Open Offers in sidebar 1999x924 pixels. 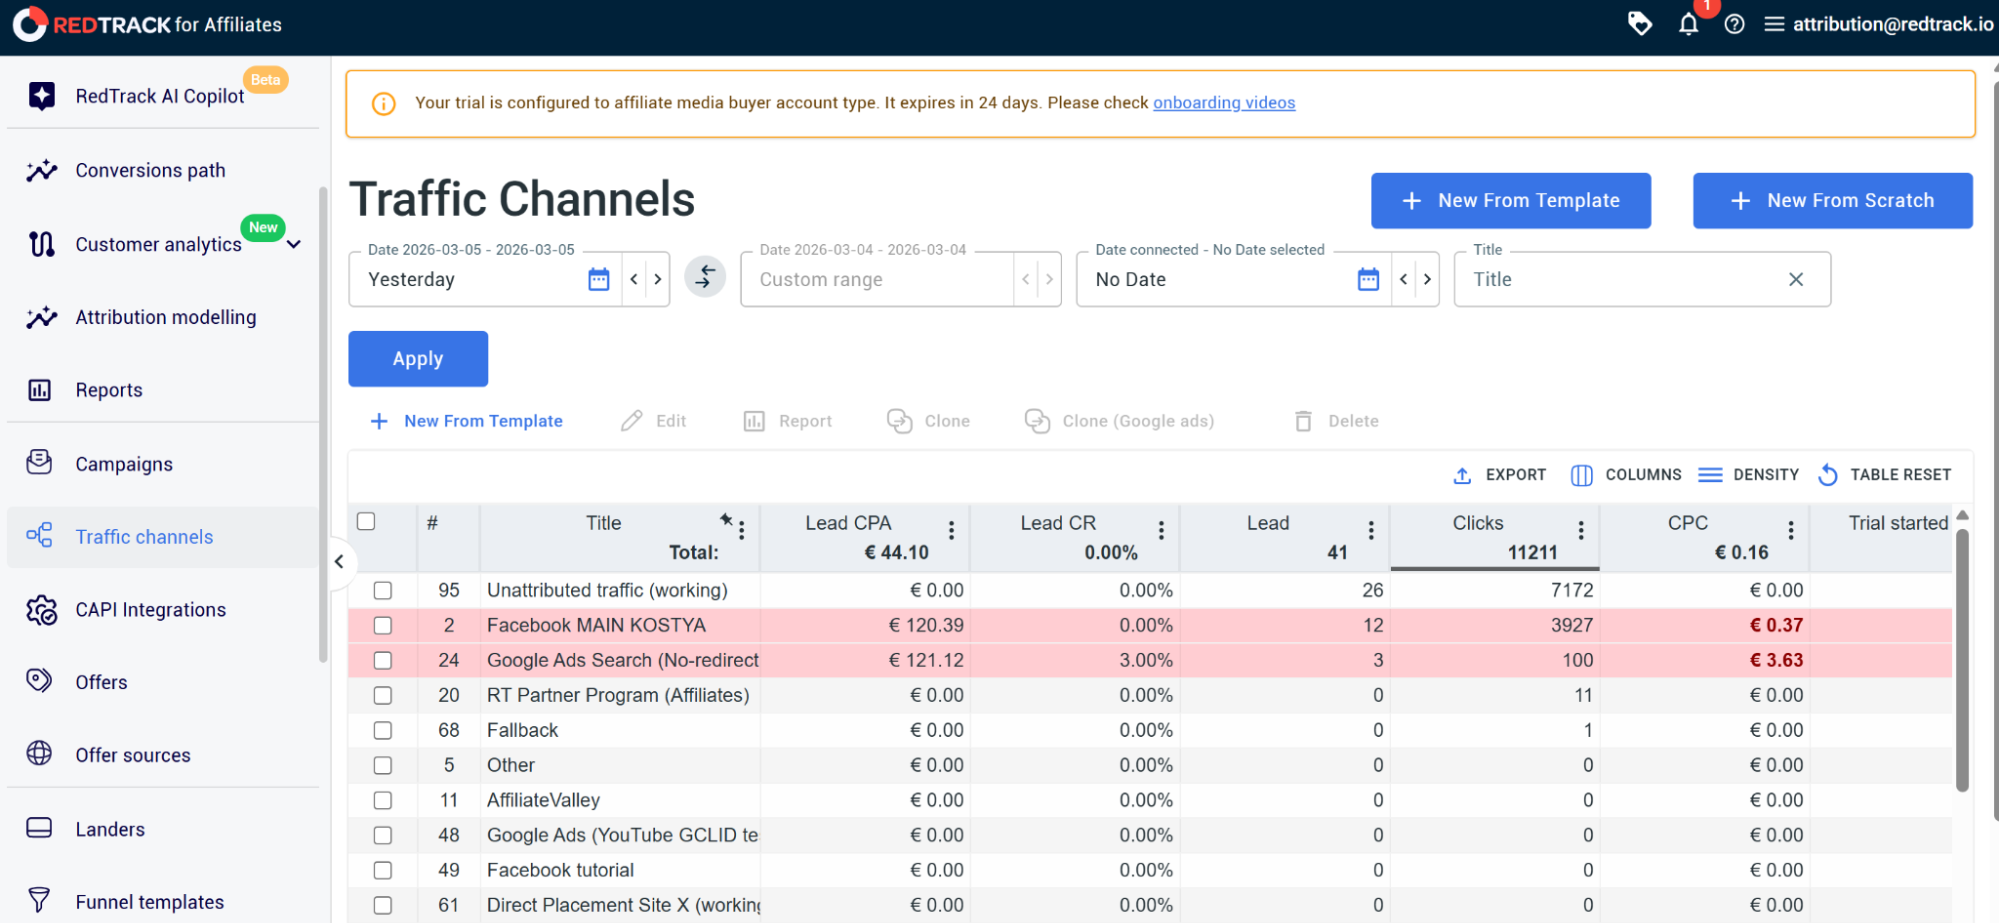[101, 683]
